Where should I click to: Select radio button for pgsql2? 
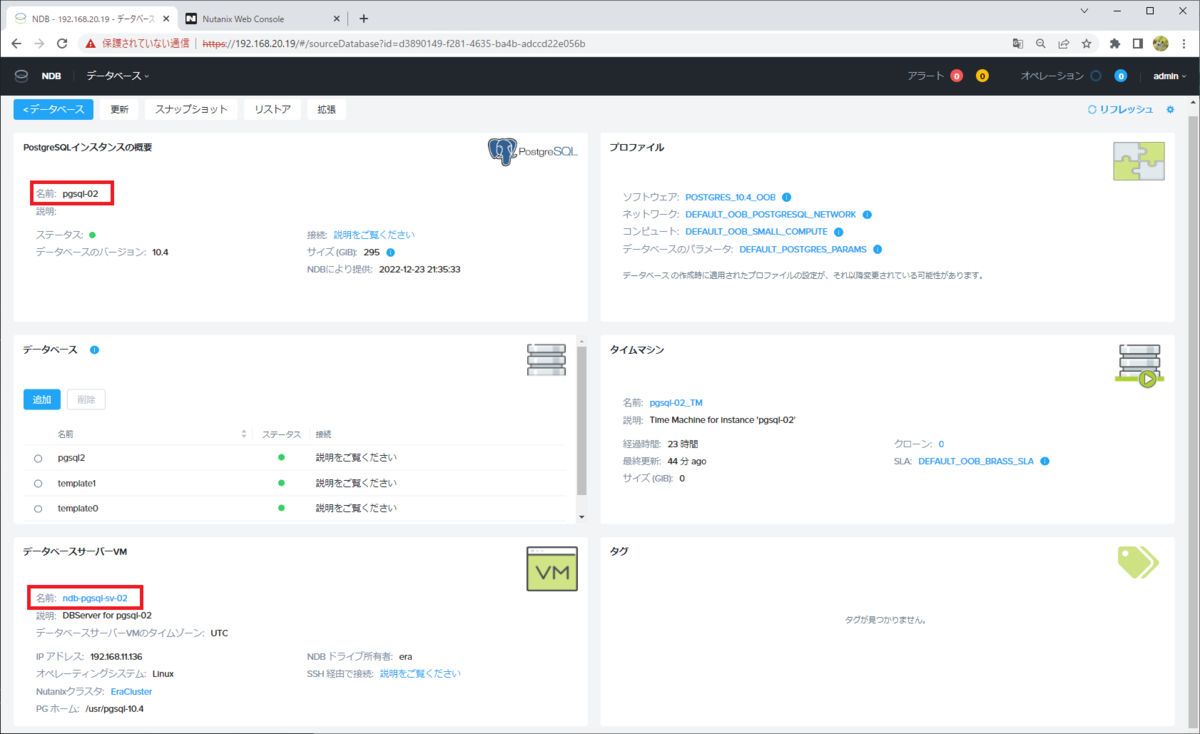(38, 458)
